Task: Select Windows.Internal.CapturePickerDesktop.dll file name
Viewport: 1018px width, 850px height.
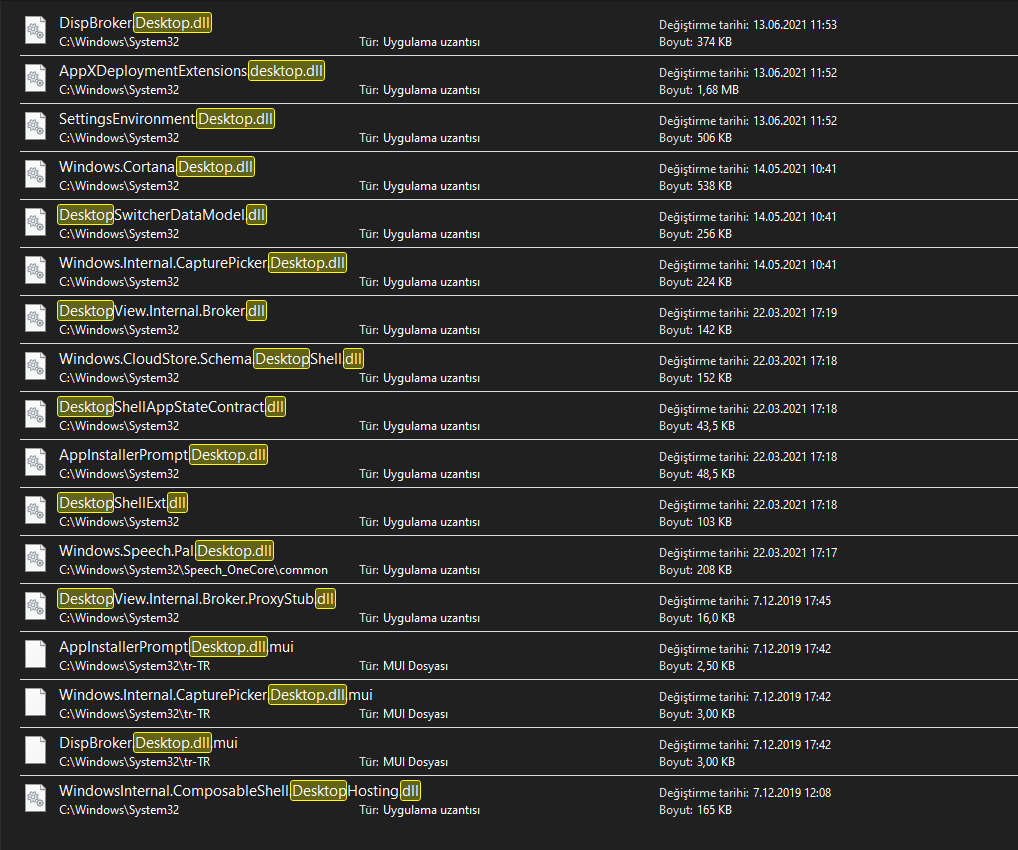Action: [x=202, y=263]
